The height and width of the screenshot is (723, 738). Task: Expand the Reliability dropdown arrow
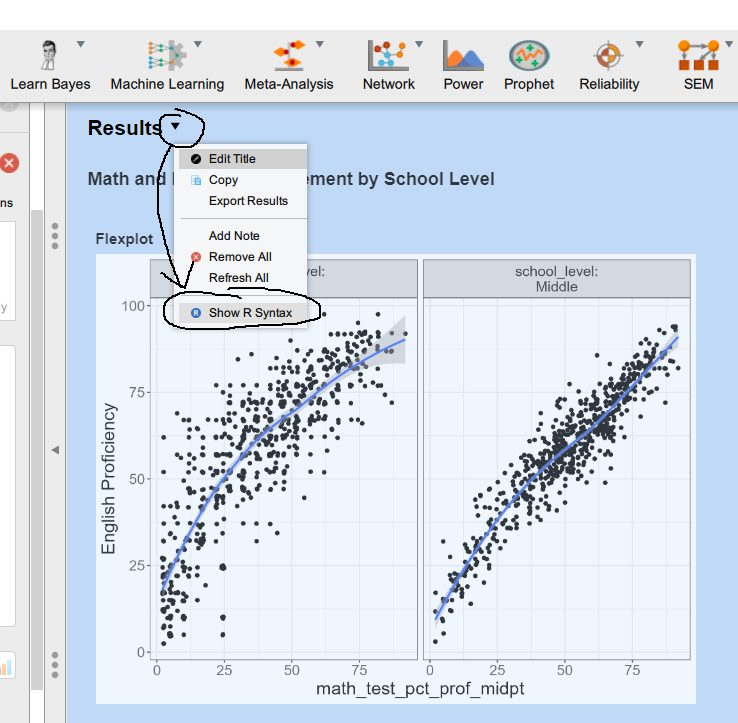pos(640,44)
